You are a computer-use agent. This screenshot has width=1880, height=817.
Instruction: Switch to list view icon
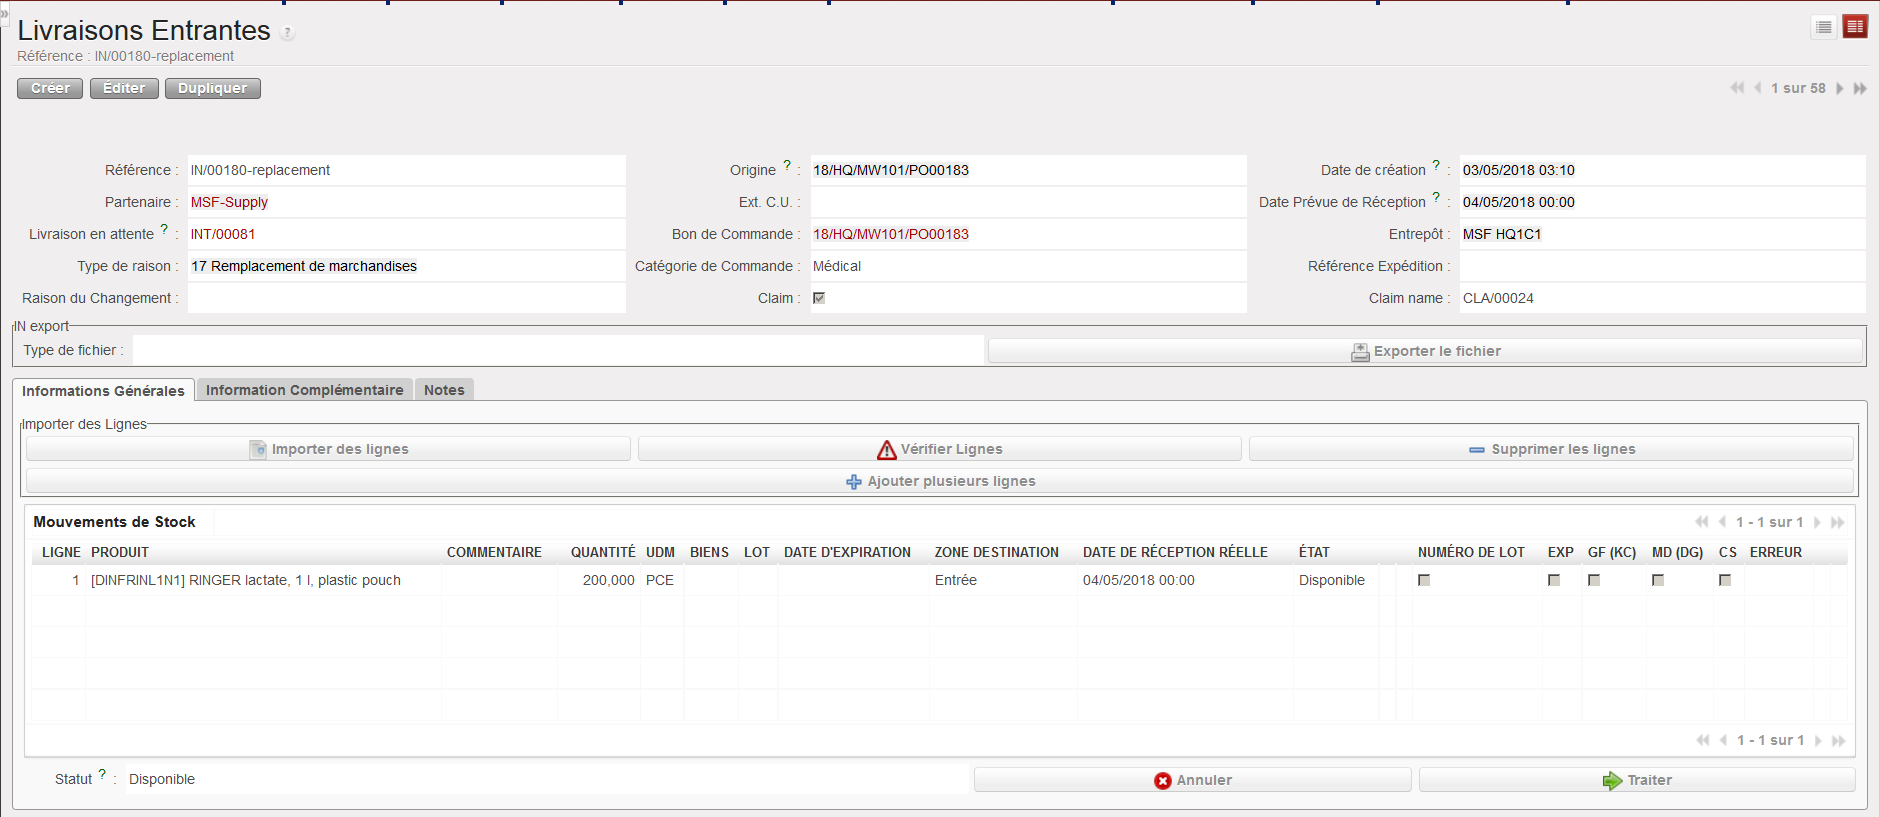[x=1823, y=27]
